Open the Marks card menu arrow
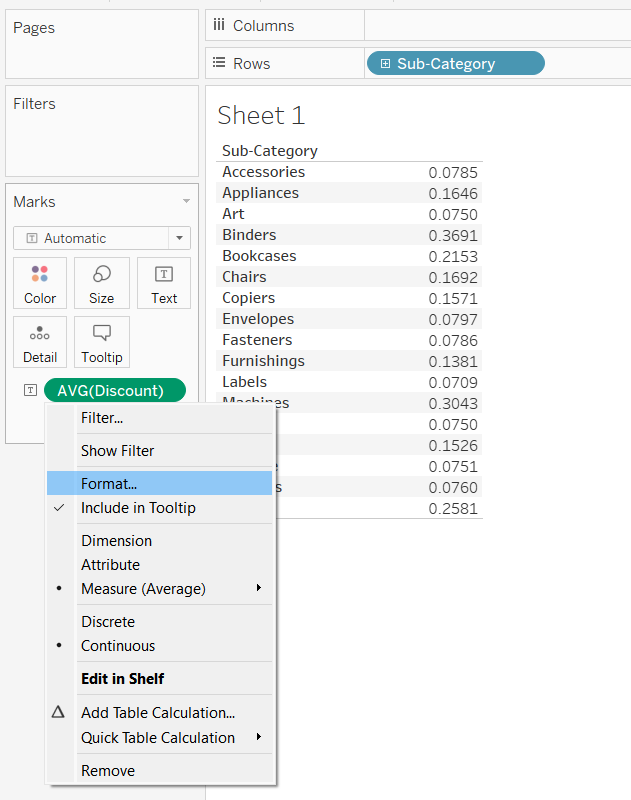Screen dimensions: 631x800 coord(186,202)
